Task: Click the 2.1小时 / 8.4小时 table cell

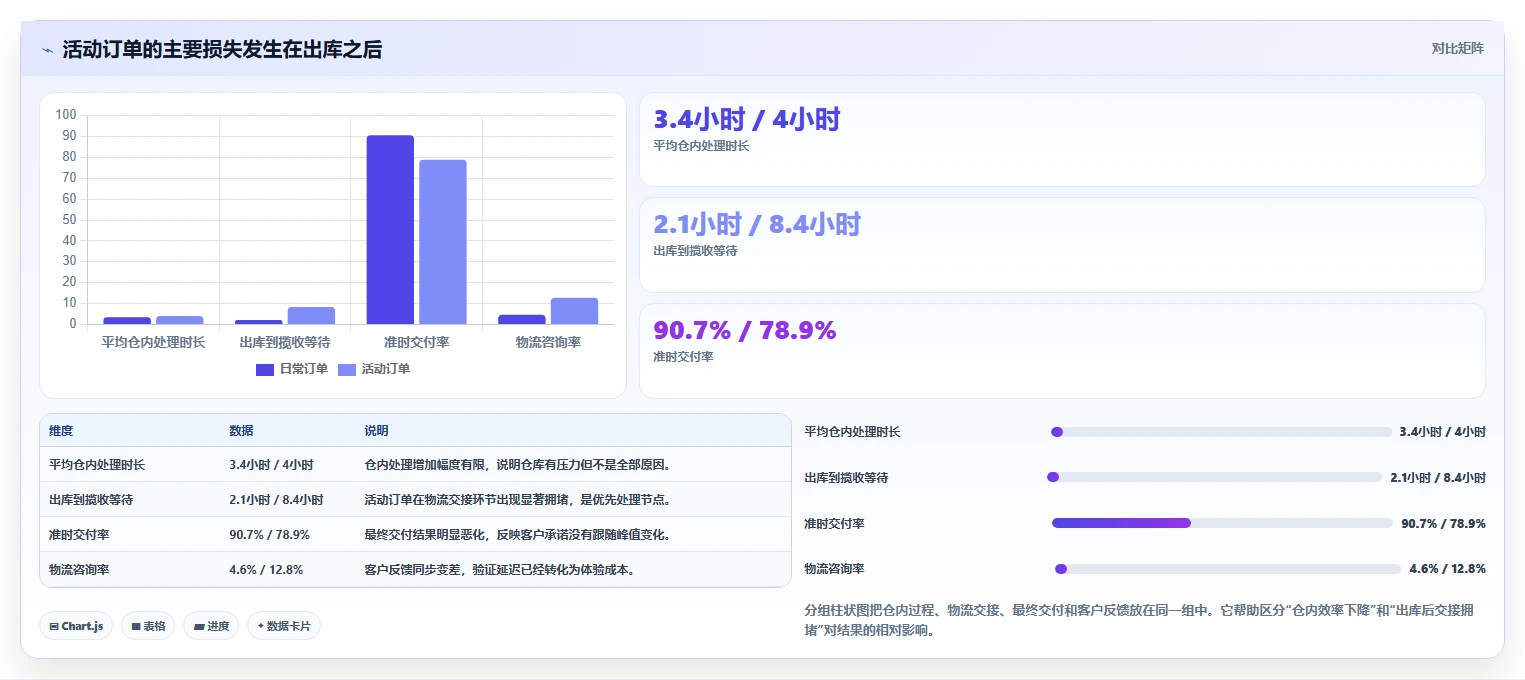Action: click(276, 499)
